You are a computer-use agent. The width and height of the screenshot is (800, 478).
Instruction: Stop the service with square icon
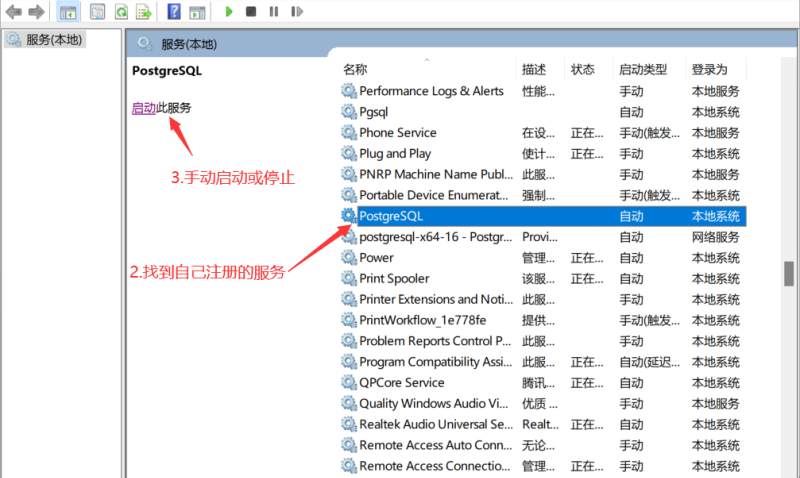coord(251,11)
